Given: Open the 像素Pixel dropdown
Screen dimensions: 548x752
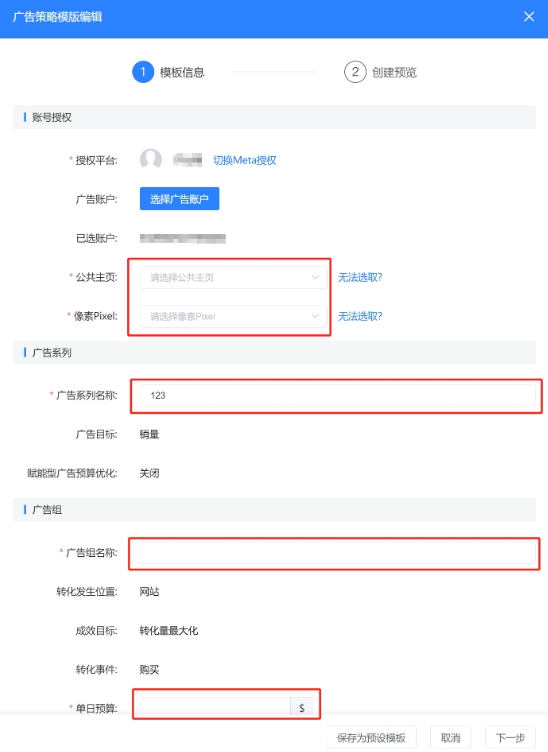Looking at the screenshot, I should pyautogui.click(x=233, y=316).
